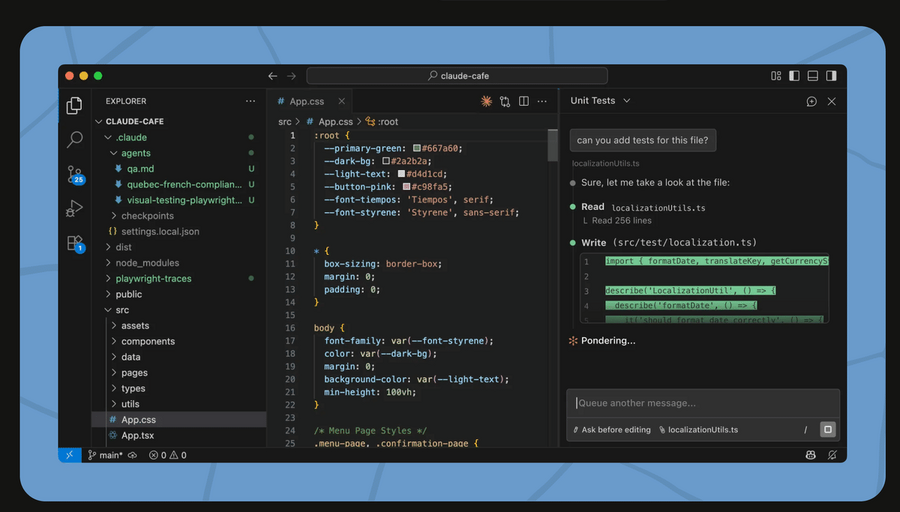
Task: Start a new chat in Claude panel
Action: click(x=812, y=101)
